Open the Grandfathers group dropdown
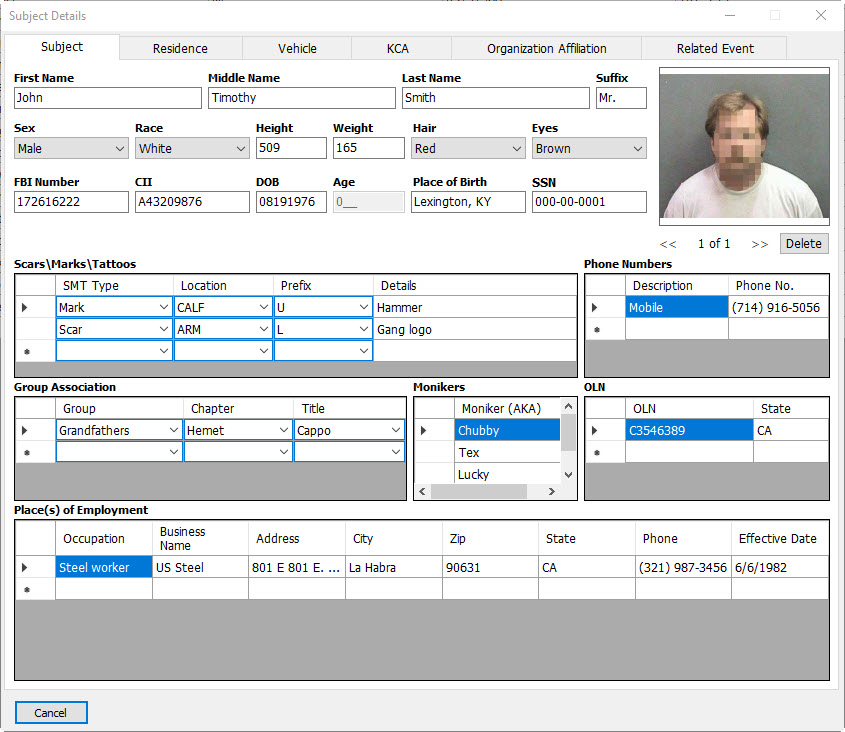 (174, 430)
